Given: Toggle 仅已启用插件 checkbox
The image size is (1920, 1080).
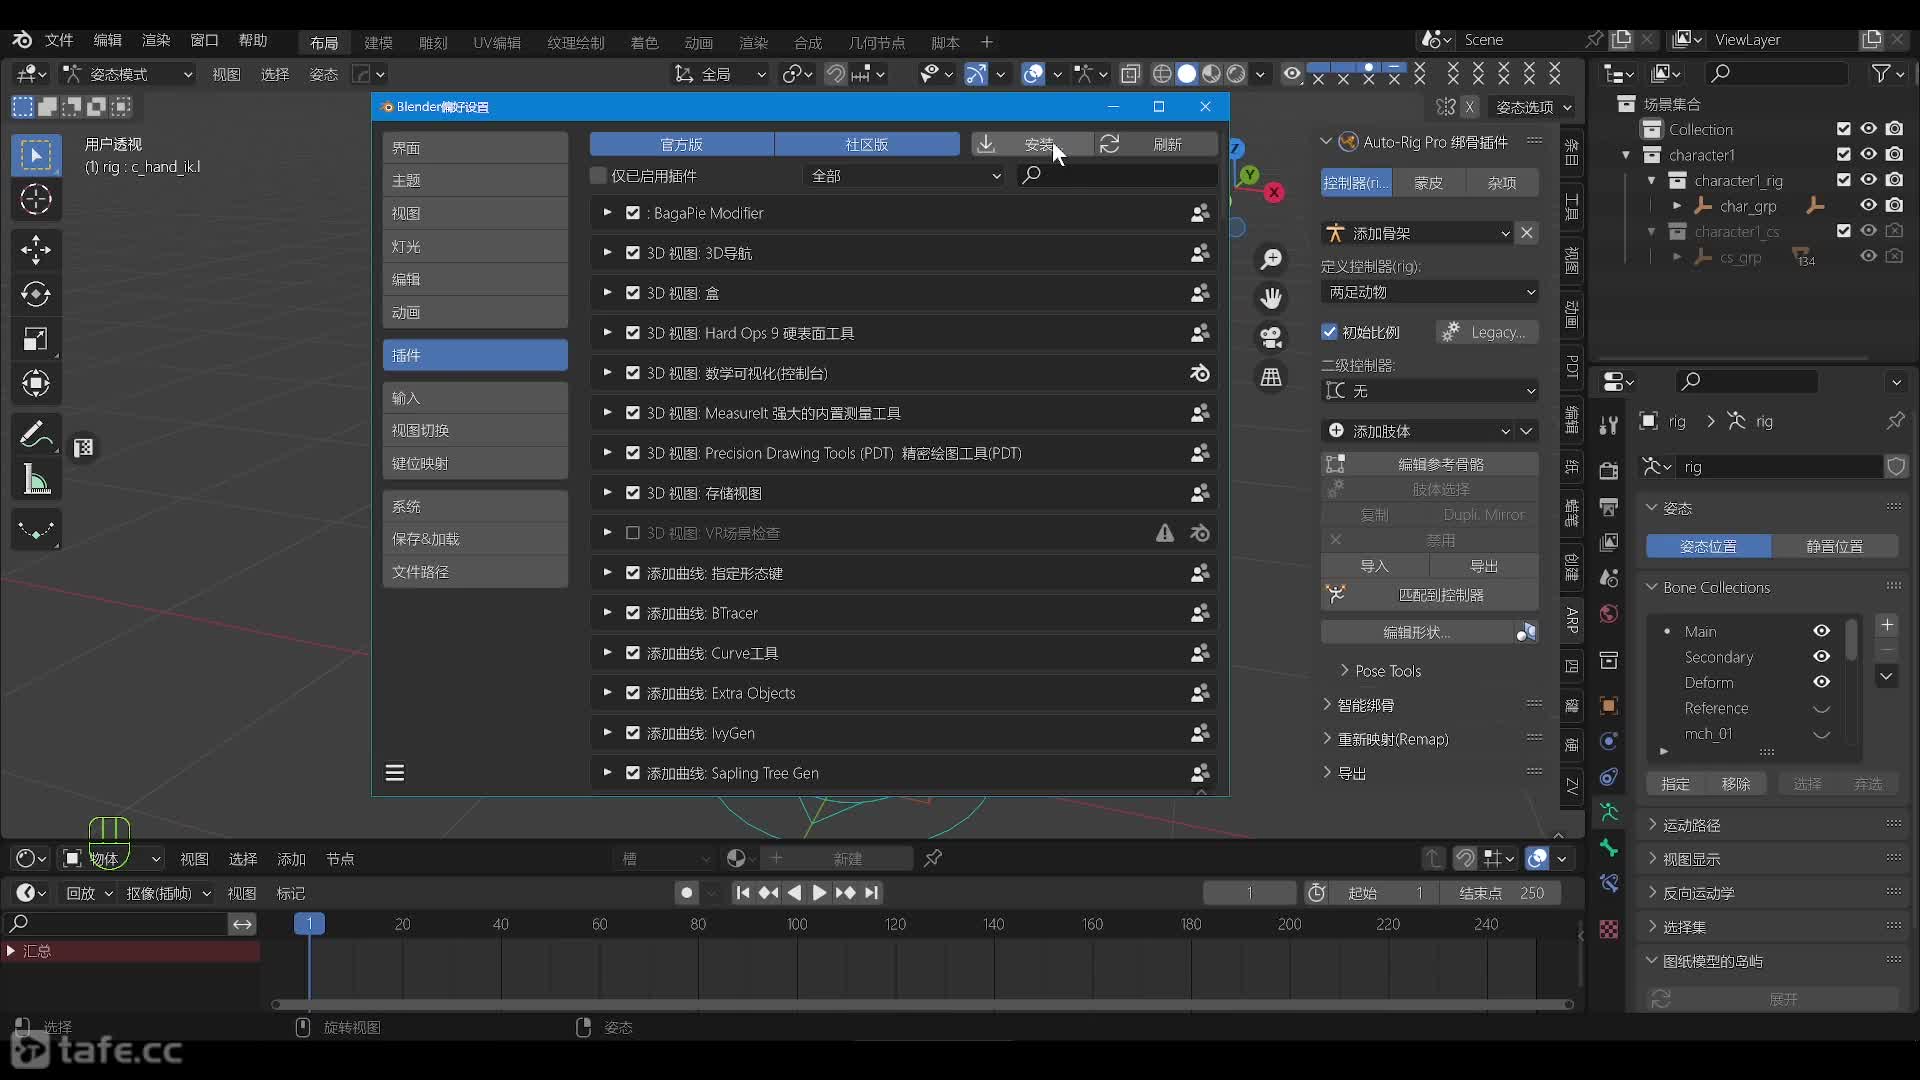Looking at the screenshot, I should 599,176.
